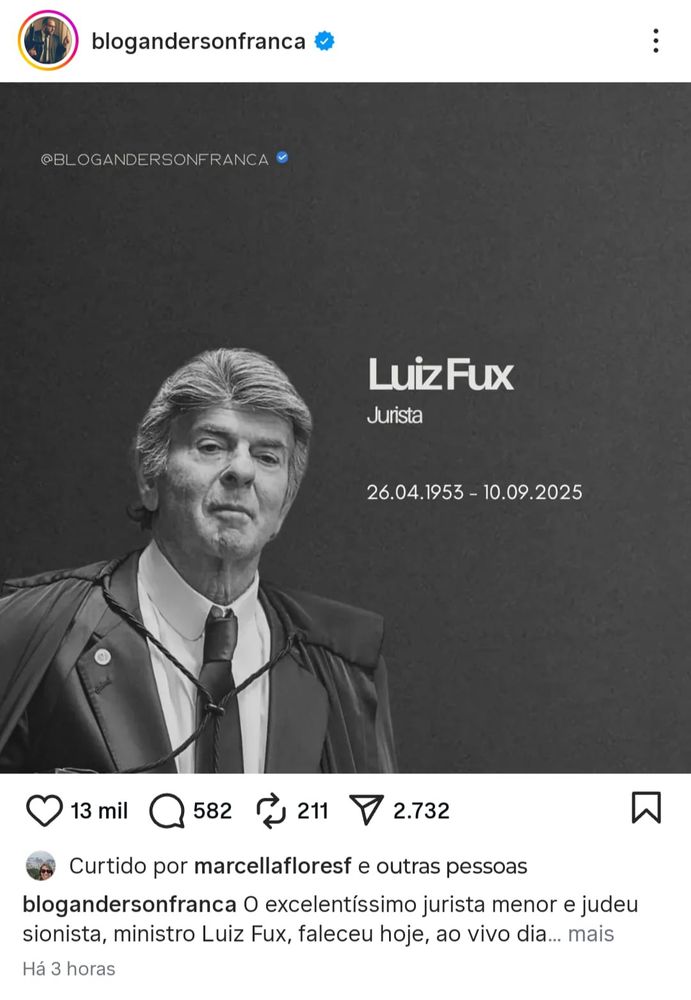The width and height of the screenshot is (691, 1000).
Task: Open the marcellafloresf profile link
Action: pos(272,866)
